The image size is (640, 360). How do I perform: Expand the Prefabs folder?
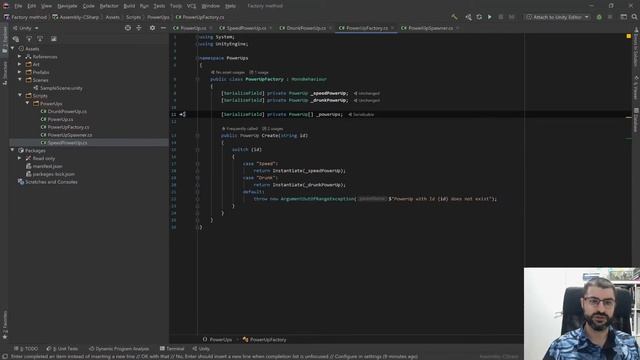pyautogui.click(x=20, y=72)
